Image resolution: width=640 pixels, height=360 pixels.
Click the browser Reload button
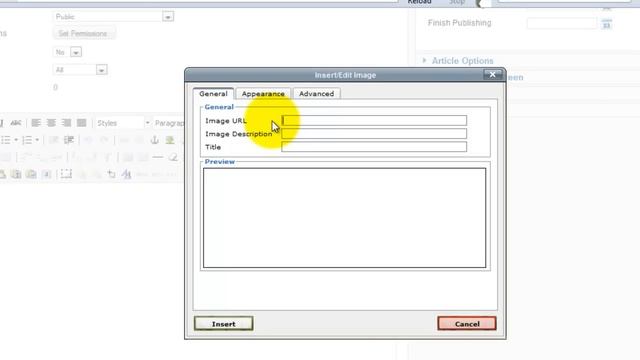(x=419, y=2)
